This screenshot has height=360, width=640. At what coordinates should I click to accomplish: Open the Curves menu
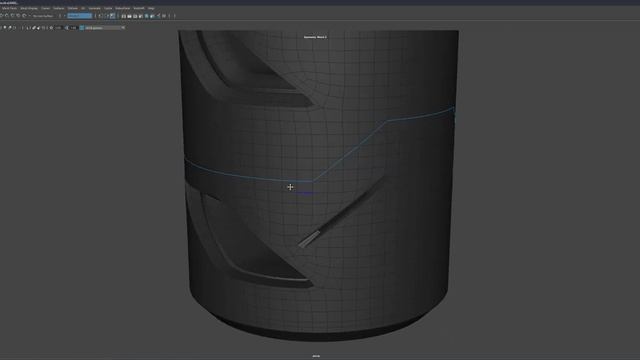[x=46, y=8]
